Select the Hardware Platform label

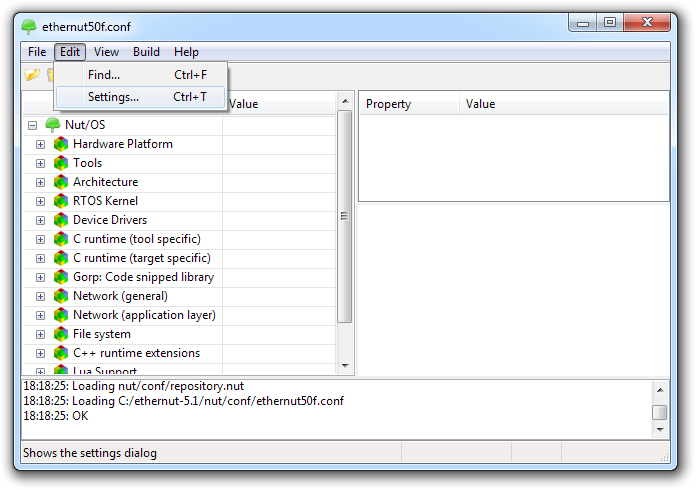pyautogui.click(x=123, y=144)
